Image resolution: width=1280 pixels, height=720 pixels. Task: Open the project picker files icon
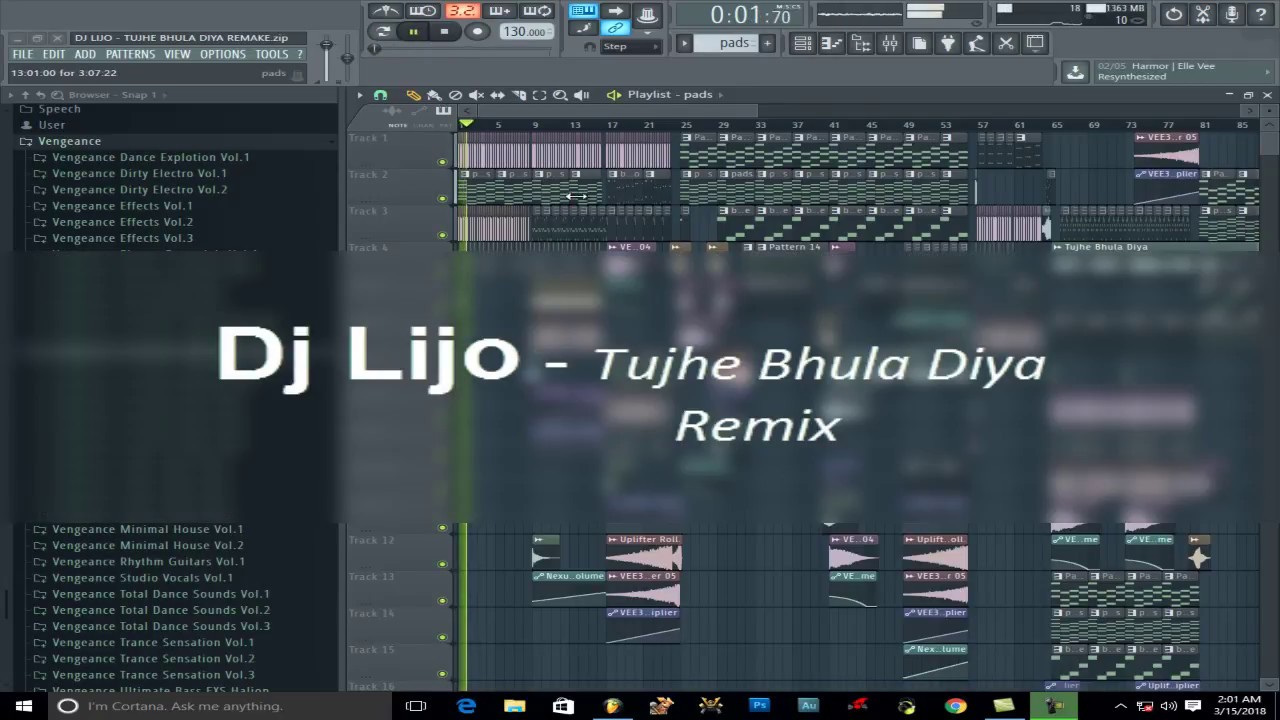coord(919,43)
